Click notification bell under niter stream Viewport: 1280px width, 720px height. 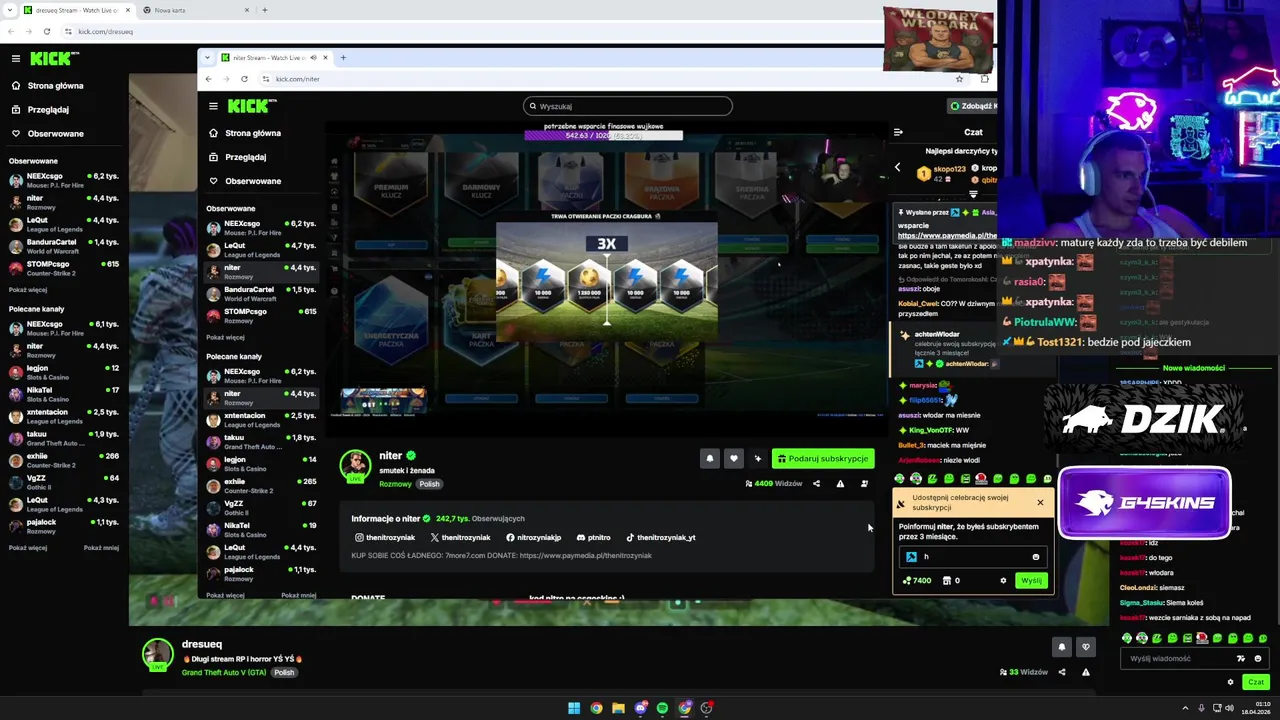click(710, 458)
